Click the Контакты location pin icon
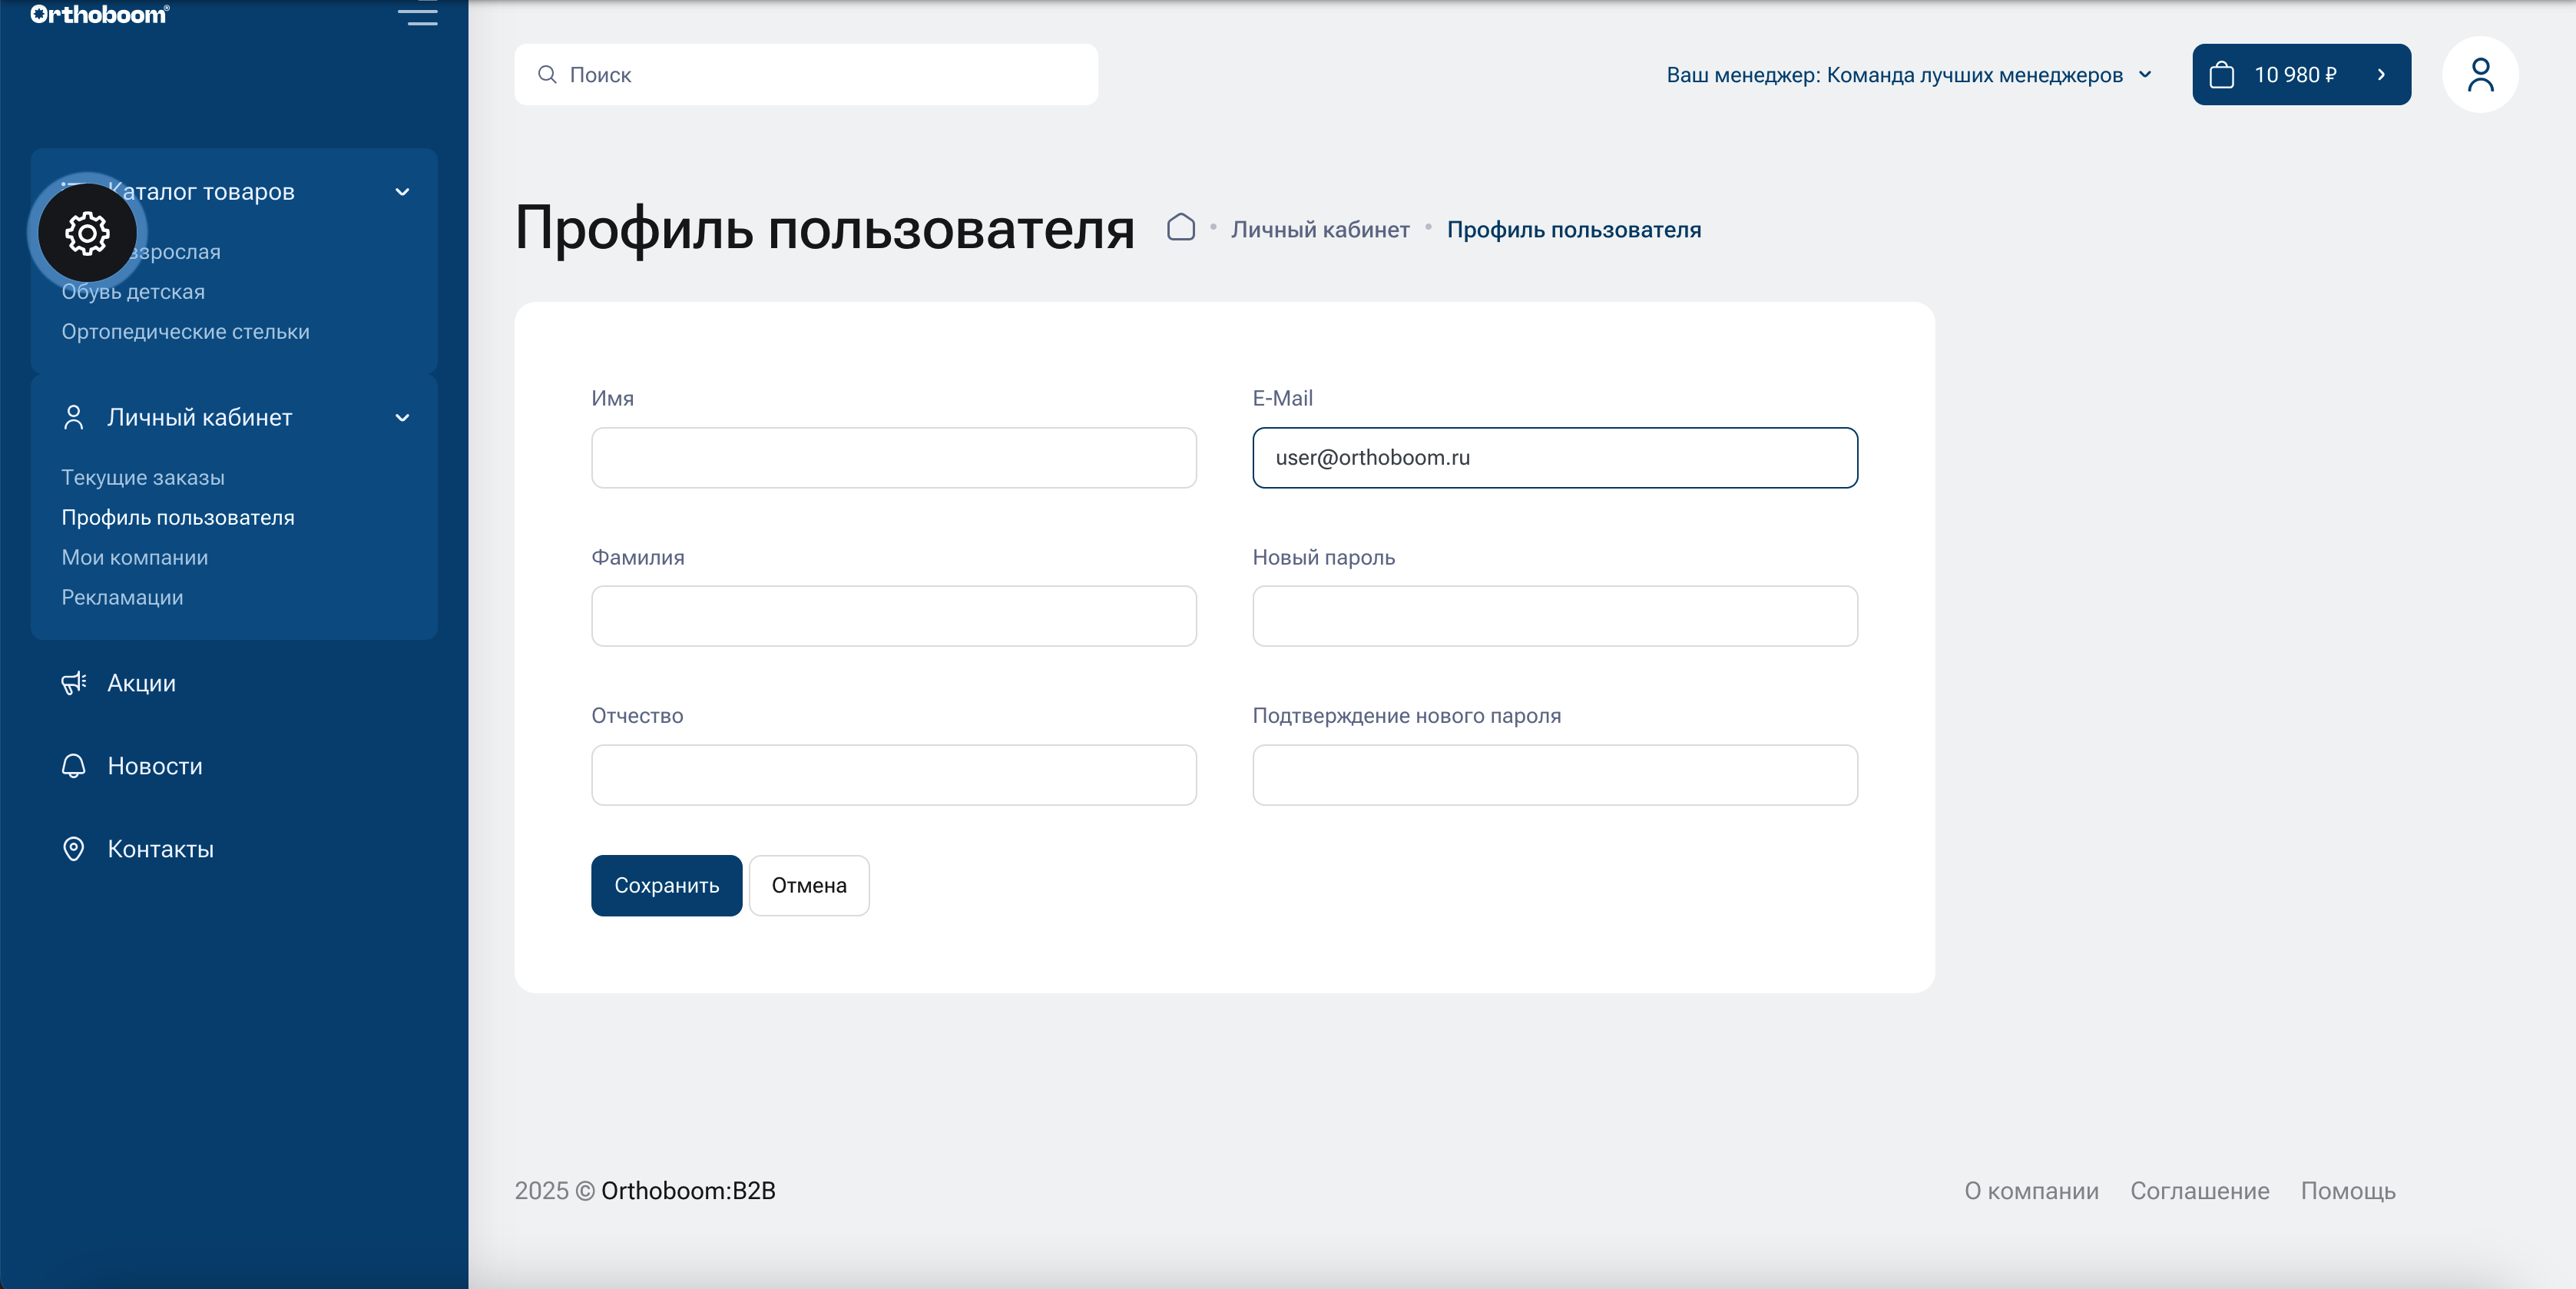 pos(73,849)
